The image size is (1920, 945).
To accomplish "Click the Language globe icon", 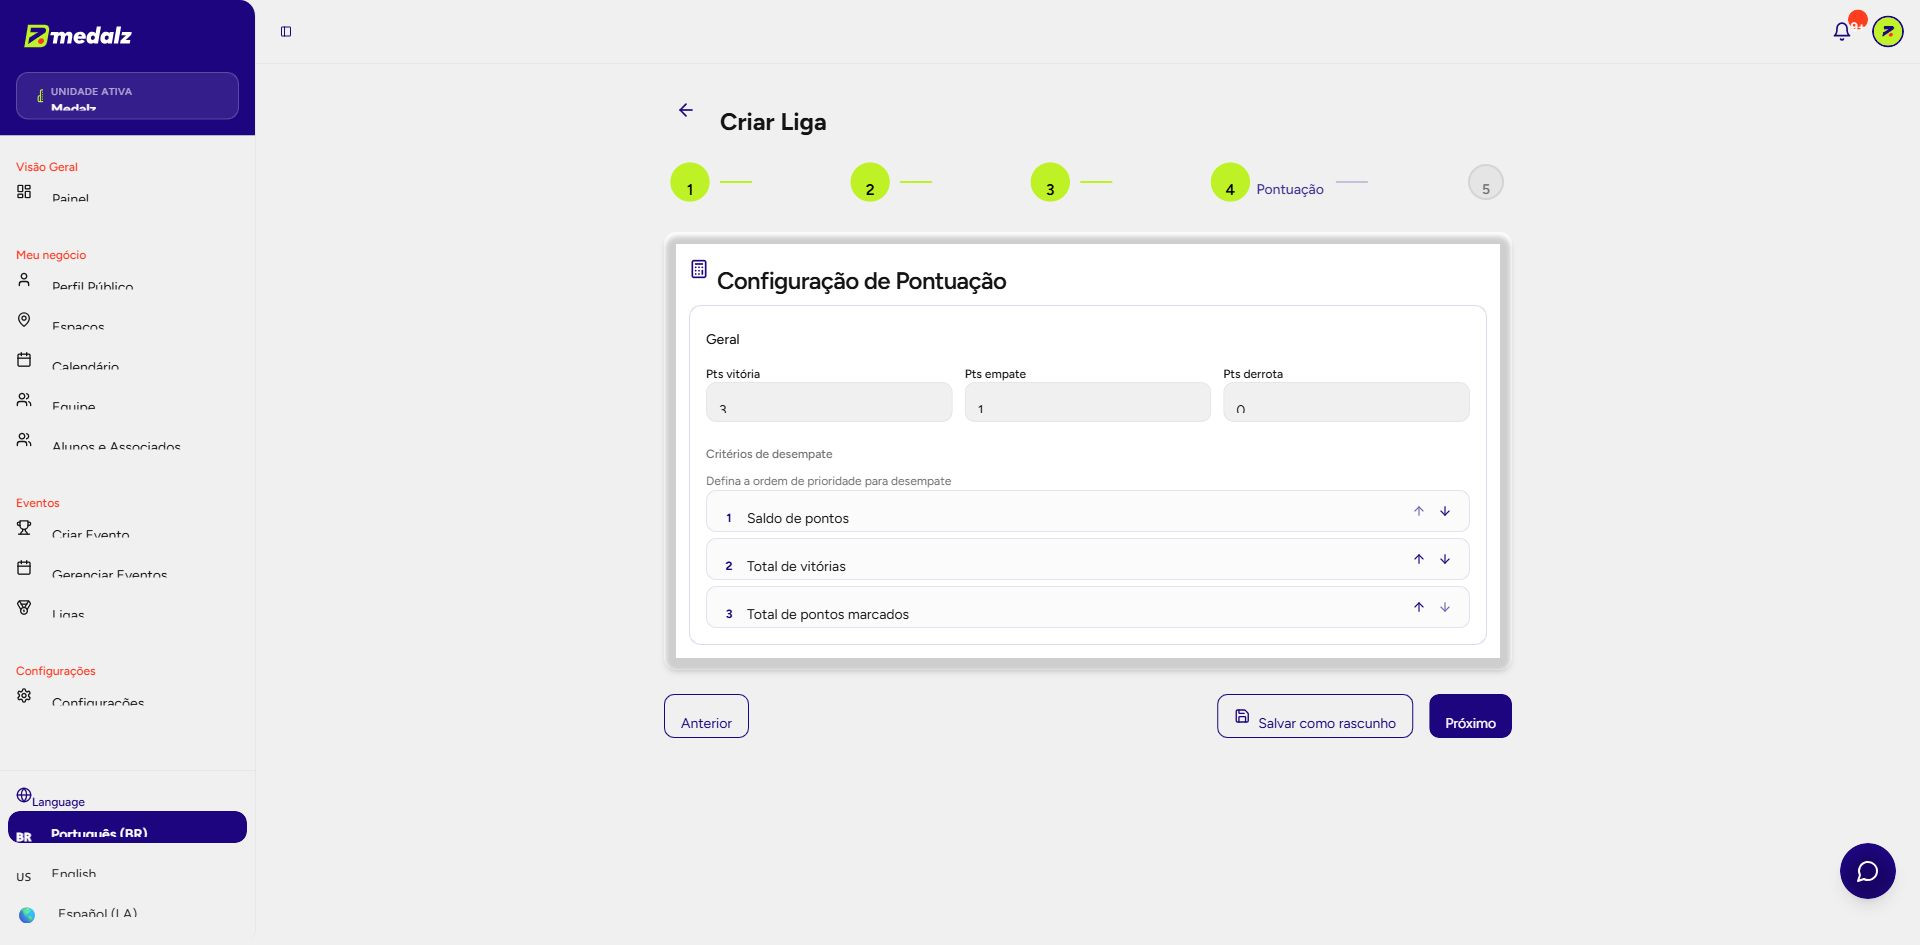I will pyautogui.click(x=24, y=796).
